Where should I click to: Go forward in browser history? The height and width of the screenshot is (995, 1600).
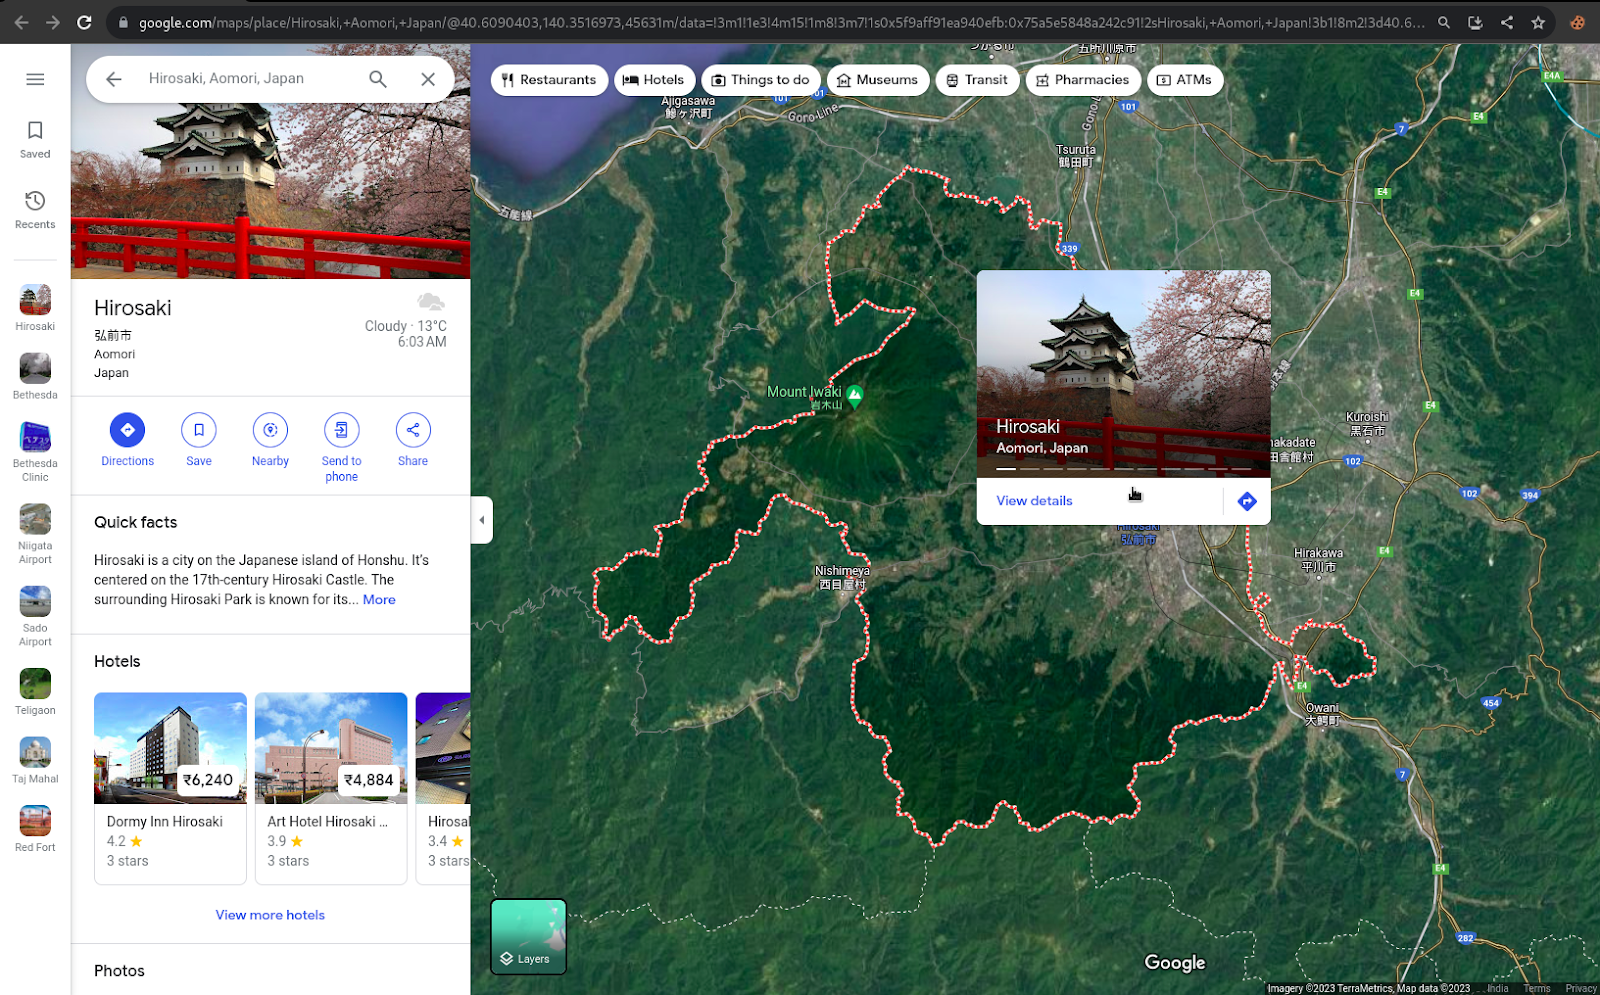click(x=52, y=22)
